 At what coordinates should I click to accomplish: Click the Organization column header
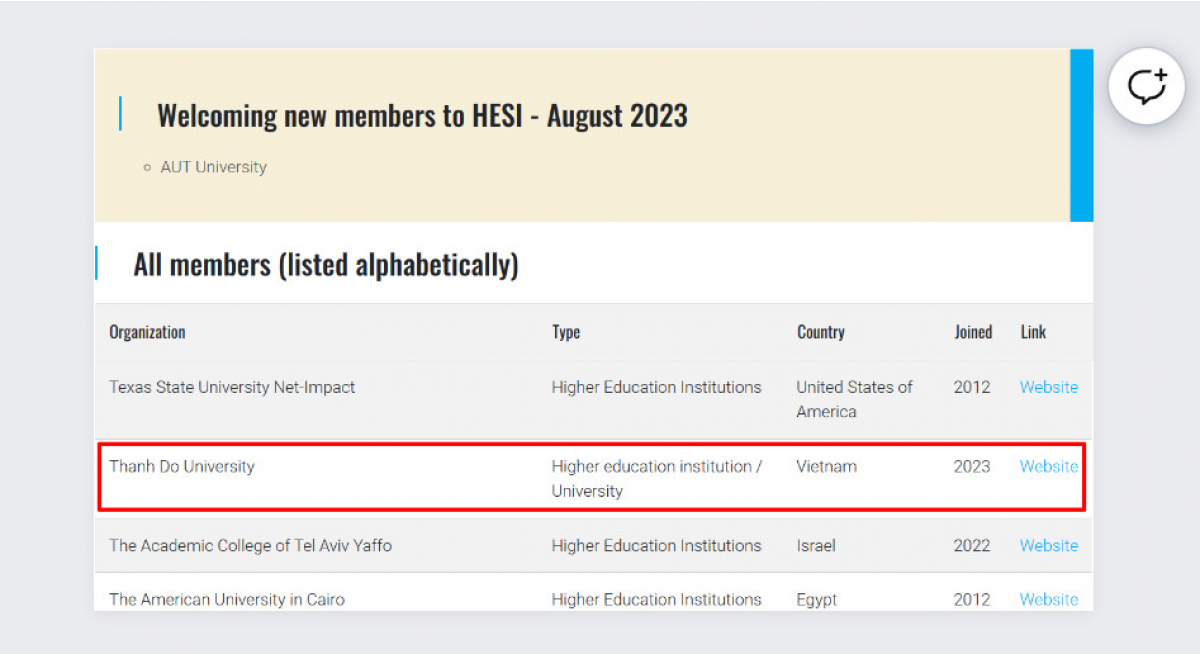tap(147, 332)
